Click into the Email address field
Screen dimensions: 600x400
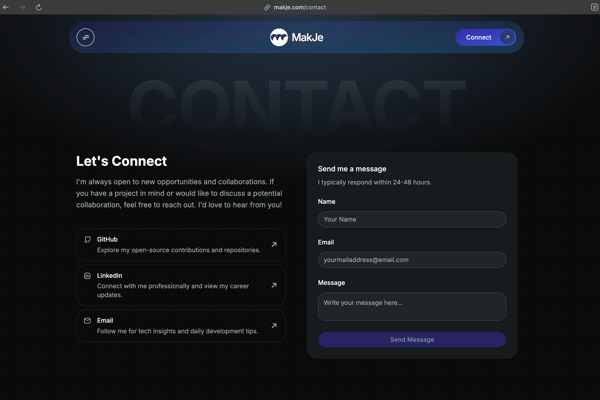[x=412, y=260]
